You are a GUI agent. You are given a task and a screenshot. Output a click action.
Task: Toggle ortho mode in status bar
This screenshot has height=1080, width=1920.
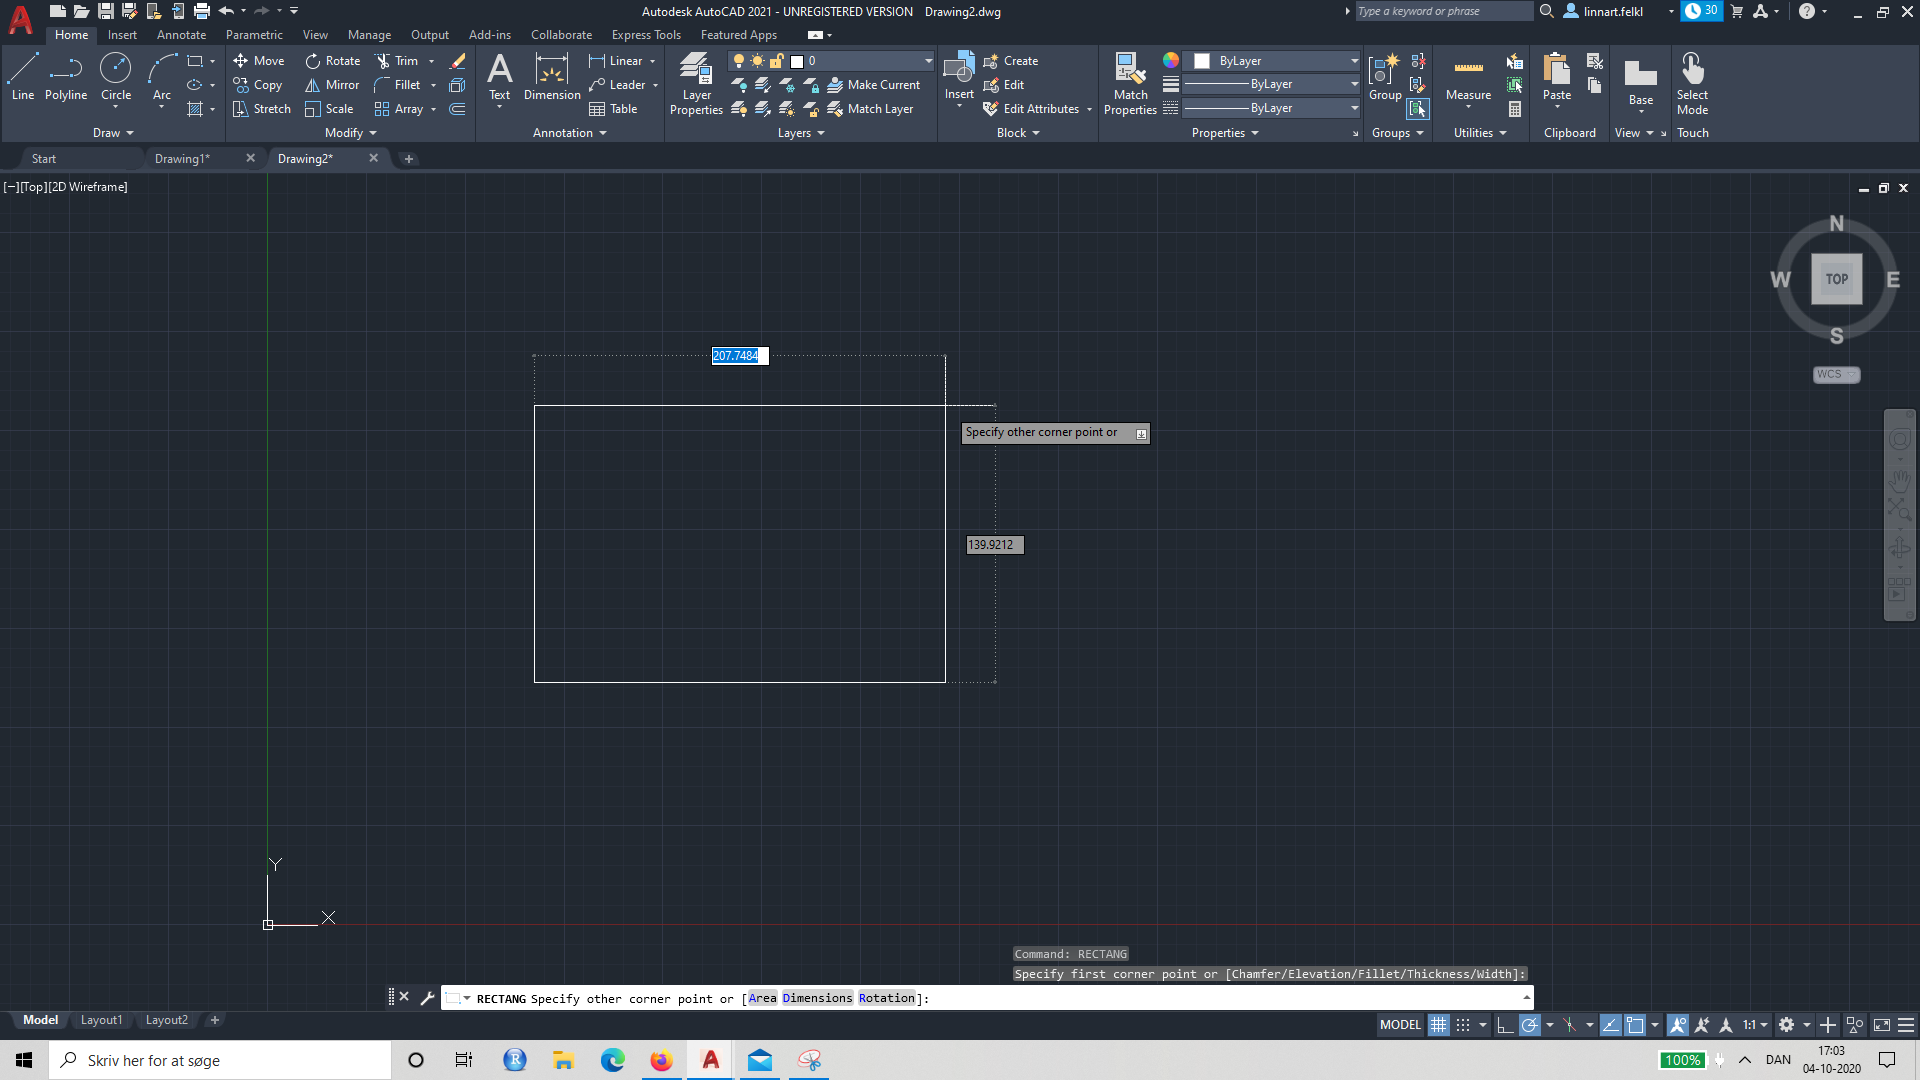pos(1504,1025)
